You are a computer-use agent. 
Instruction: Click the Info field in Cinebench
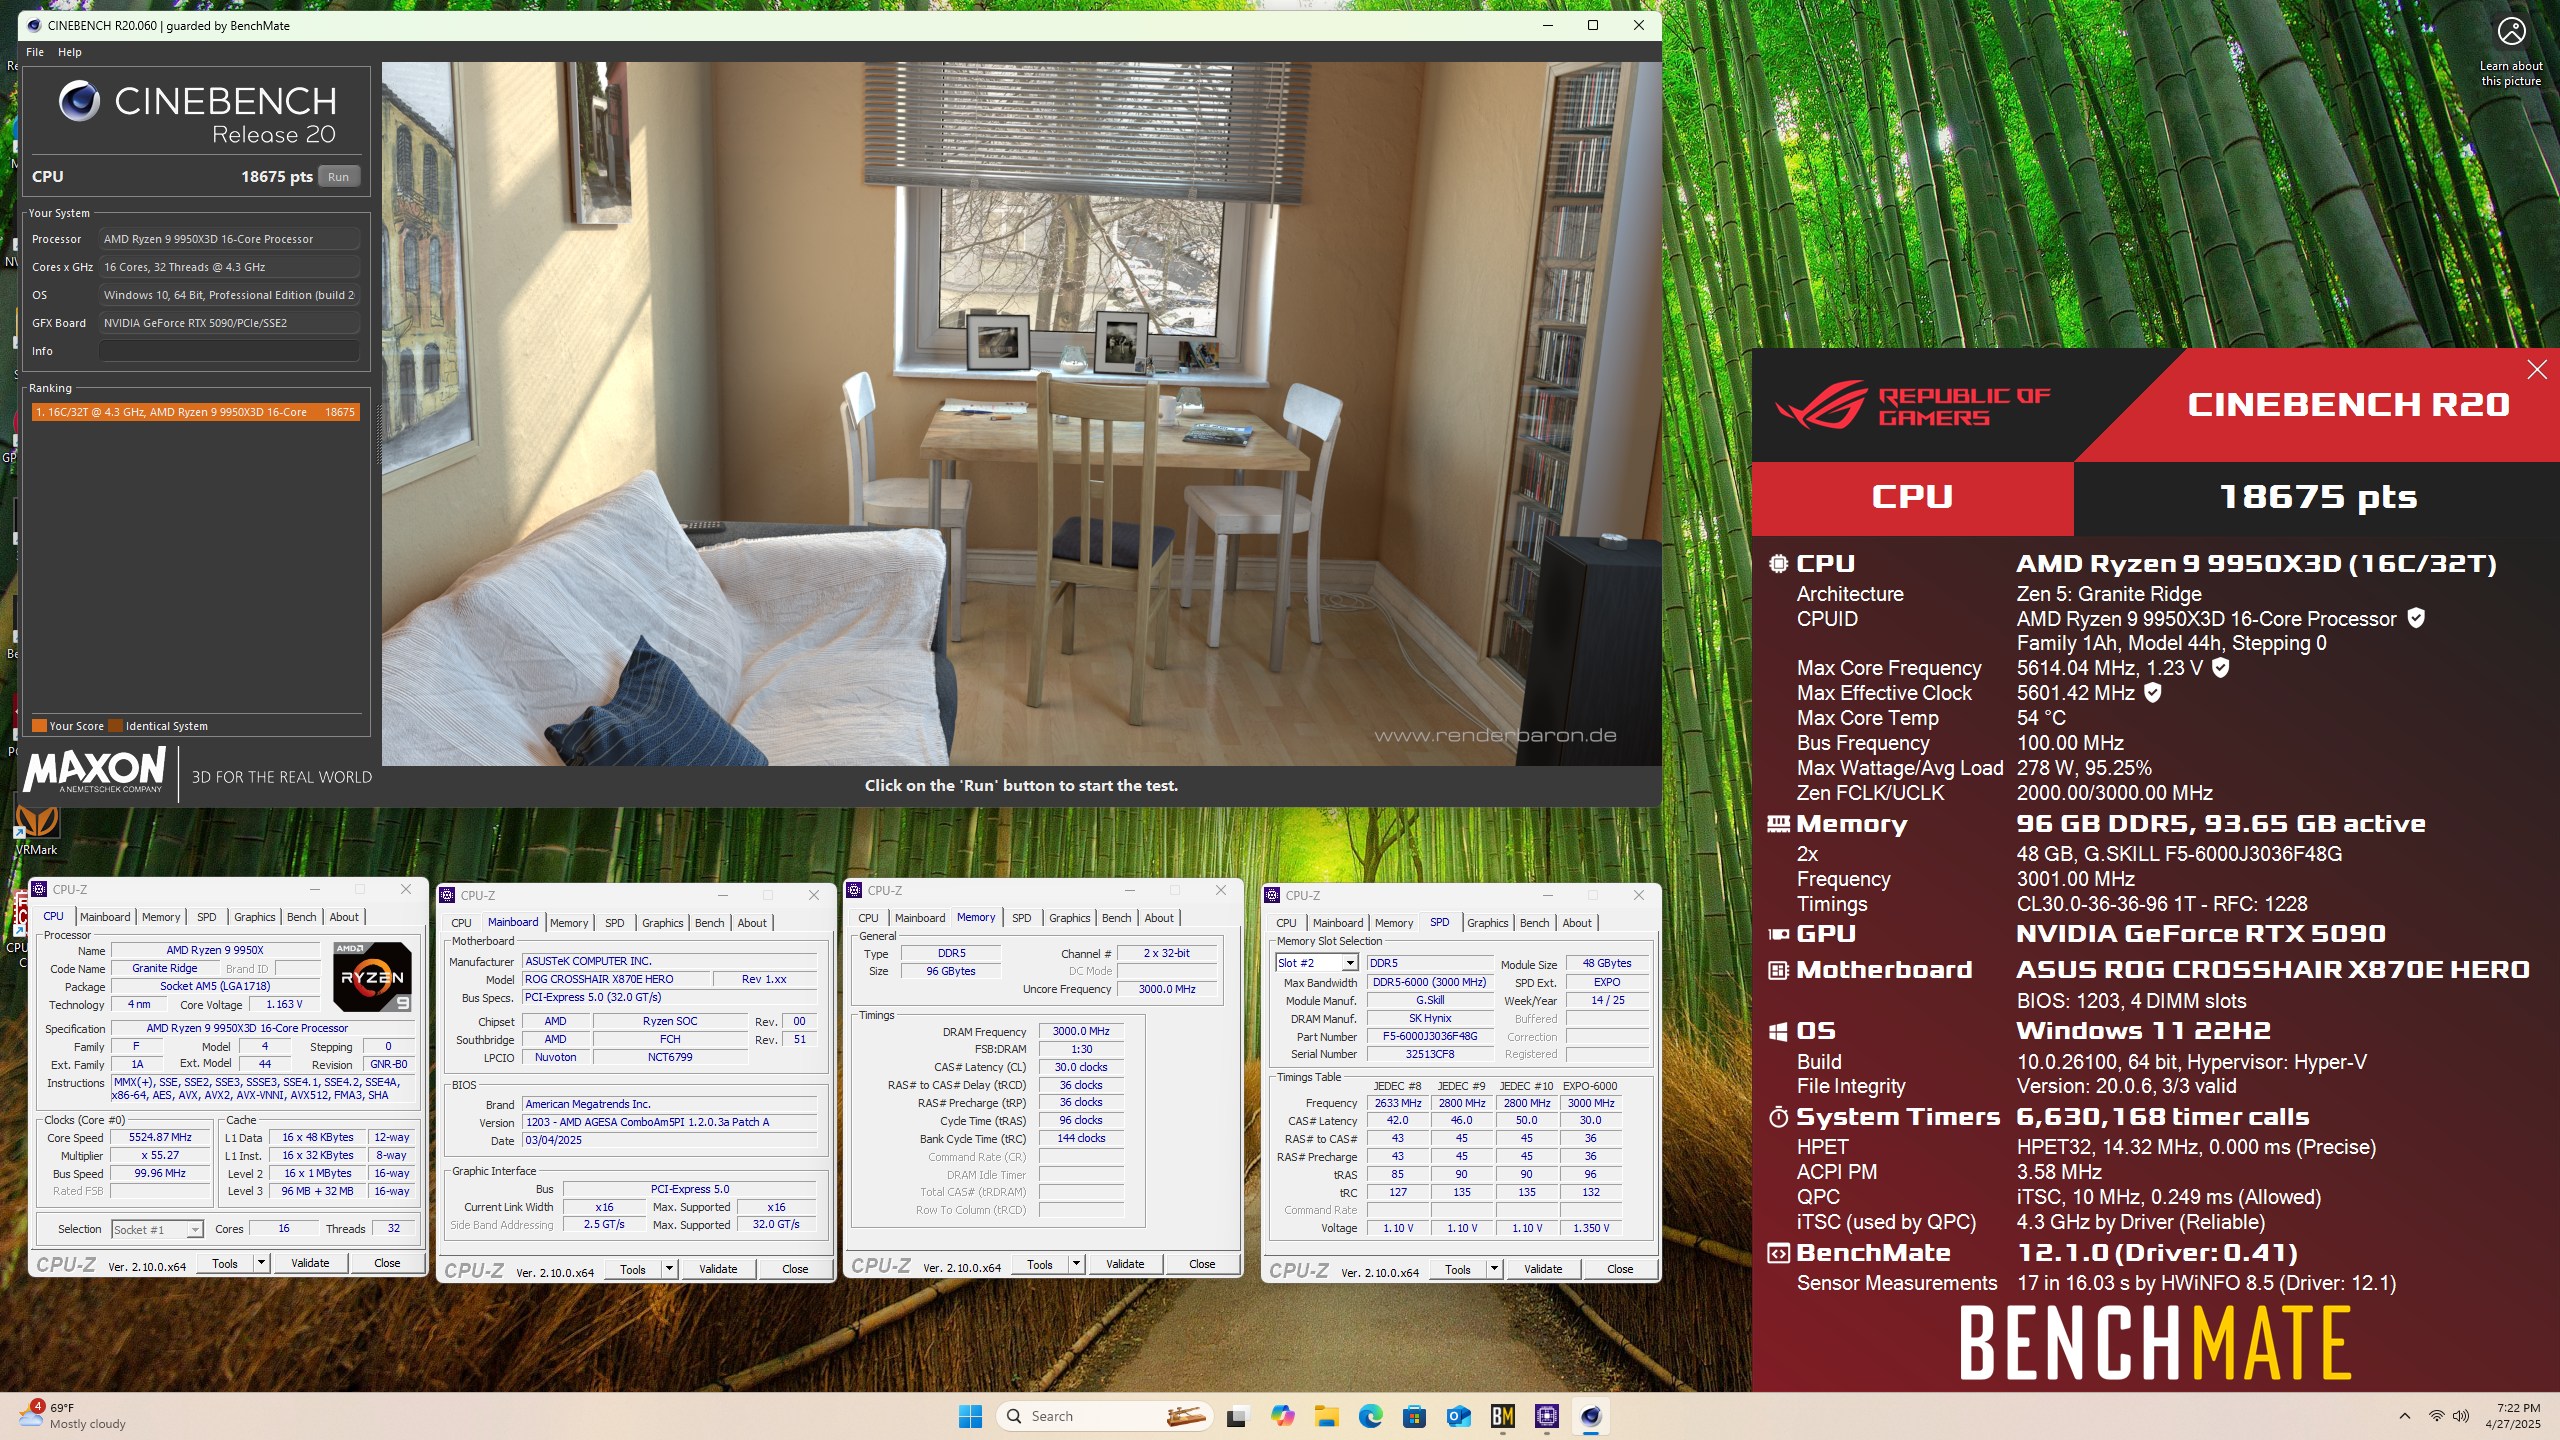click(x=229, y=351)
